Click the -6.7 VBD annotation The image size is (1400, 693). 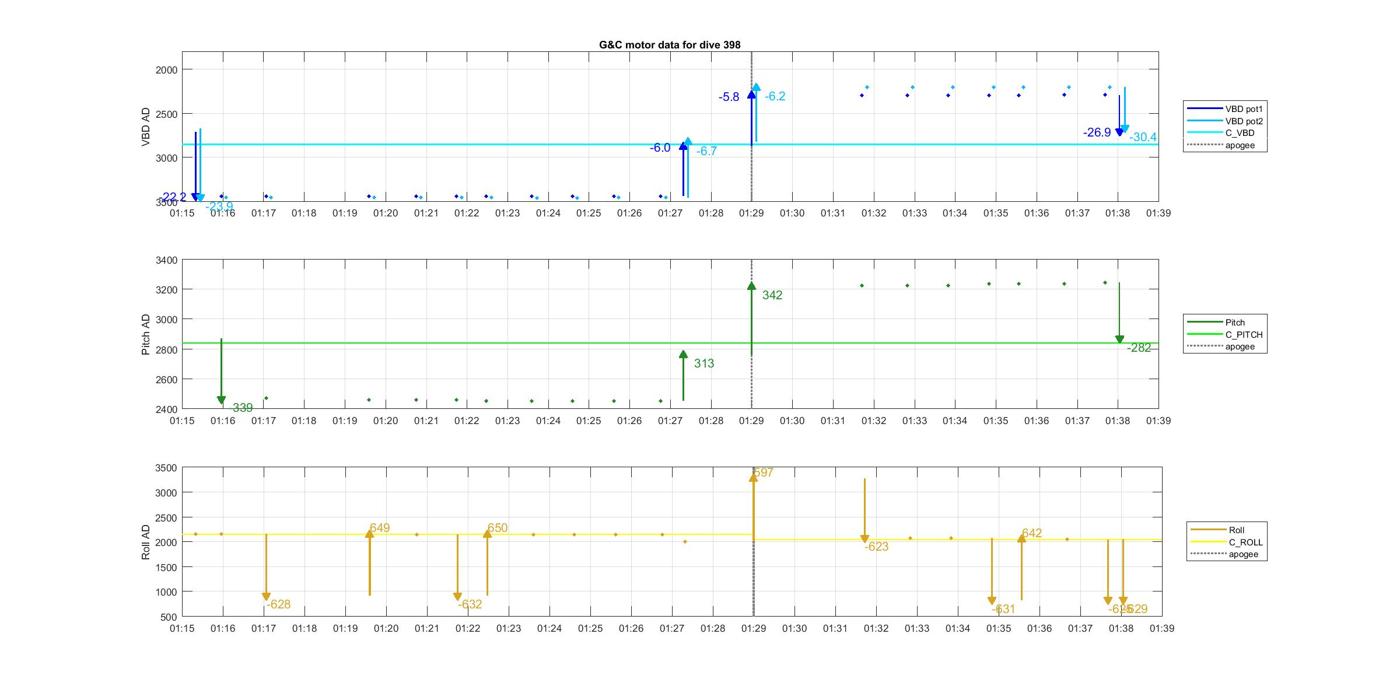tap(707, 151)
